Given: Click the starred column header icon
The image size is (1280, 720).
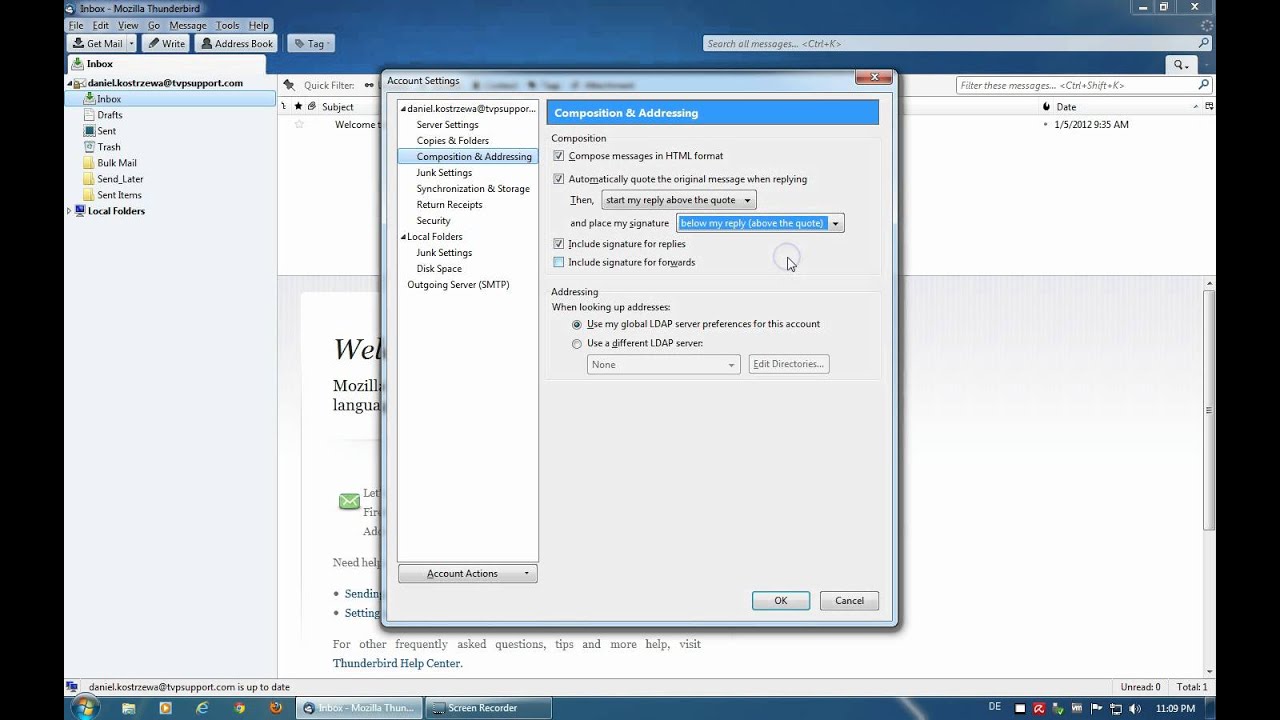Looking at the screenshot, I should click(298, 106).
